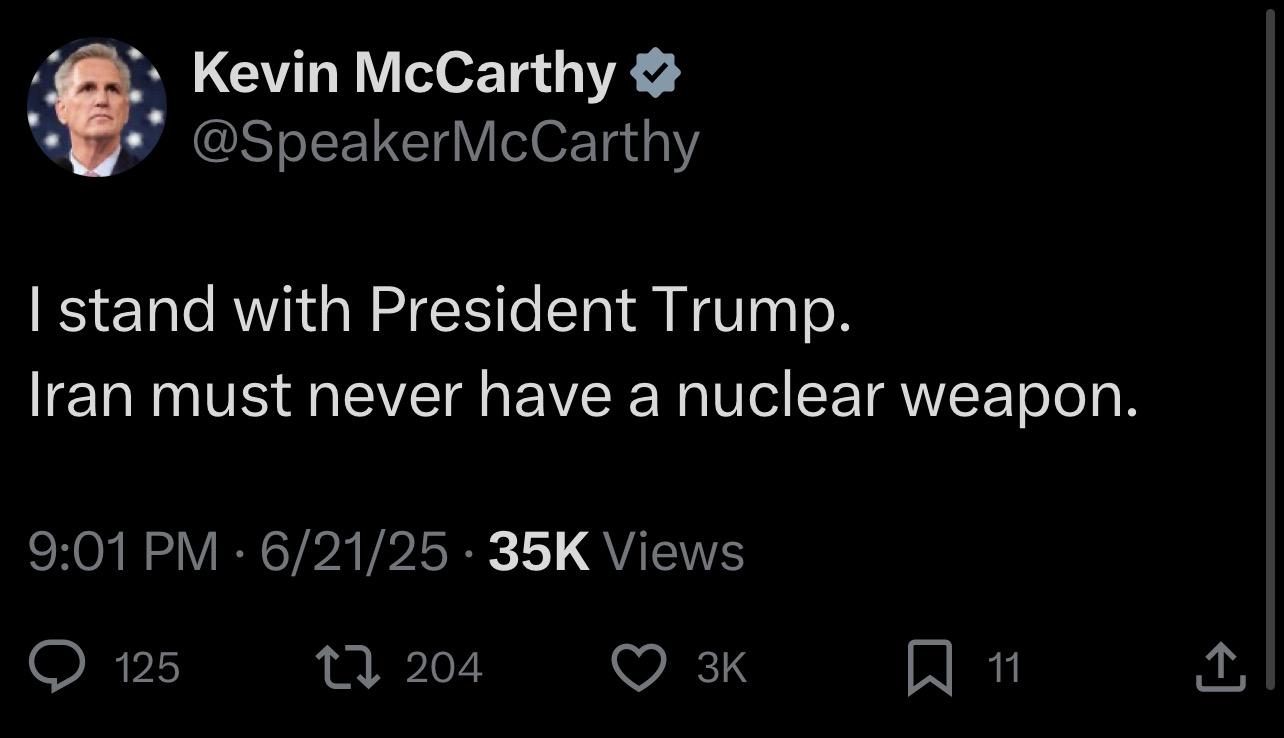Like the post with the heart icon
This screenshot has width=1284, height=738.
(x=639, y=668)
